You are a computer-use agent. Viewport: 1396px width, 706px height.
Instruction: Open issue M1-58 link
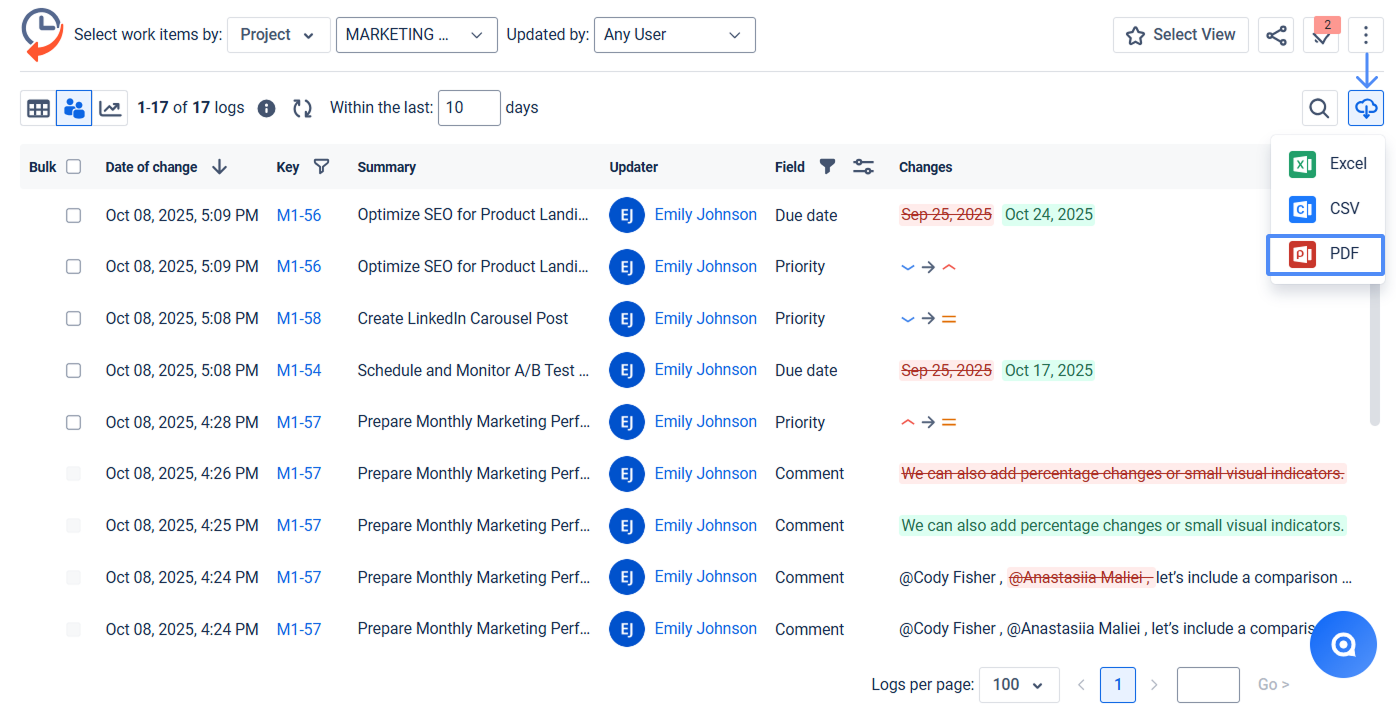coord(299,318)
